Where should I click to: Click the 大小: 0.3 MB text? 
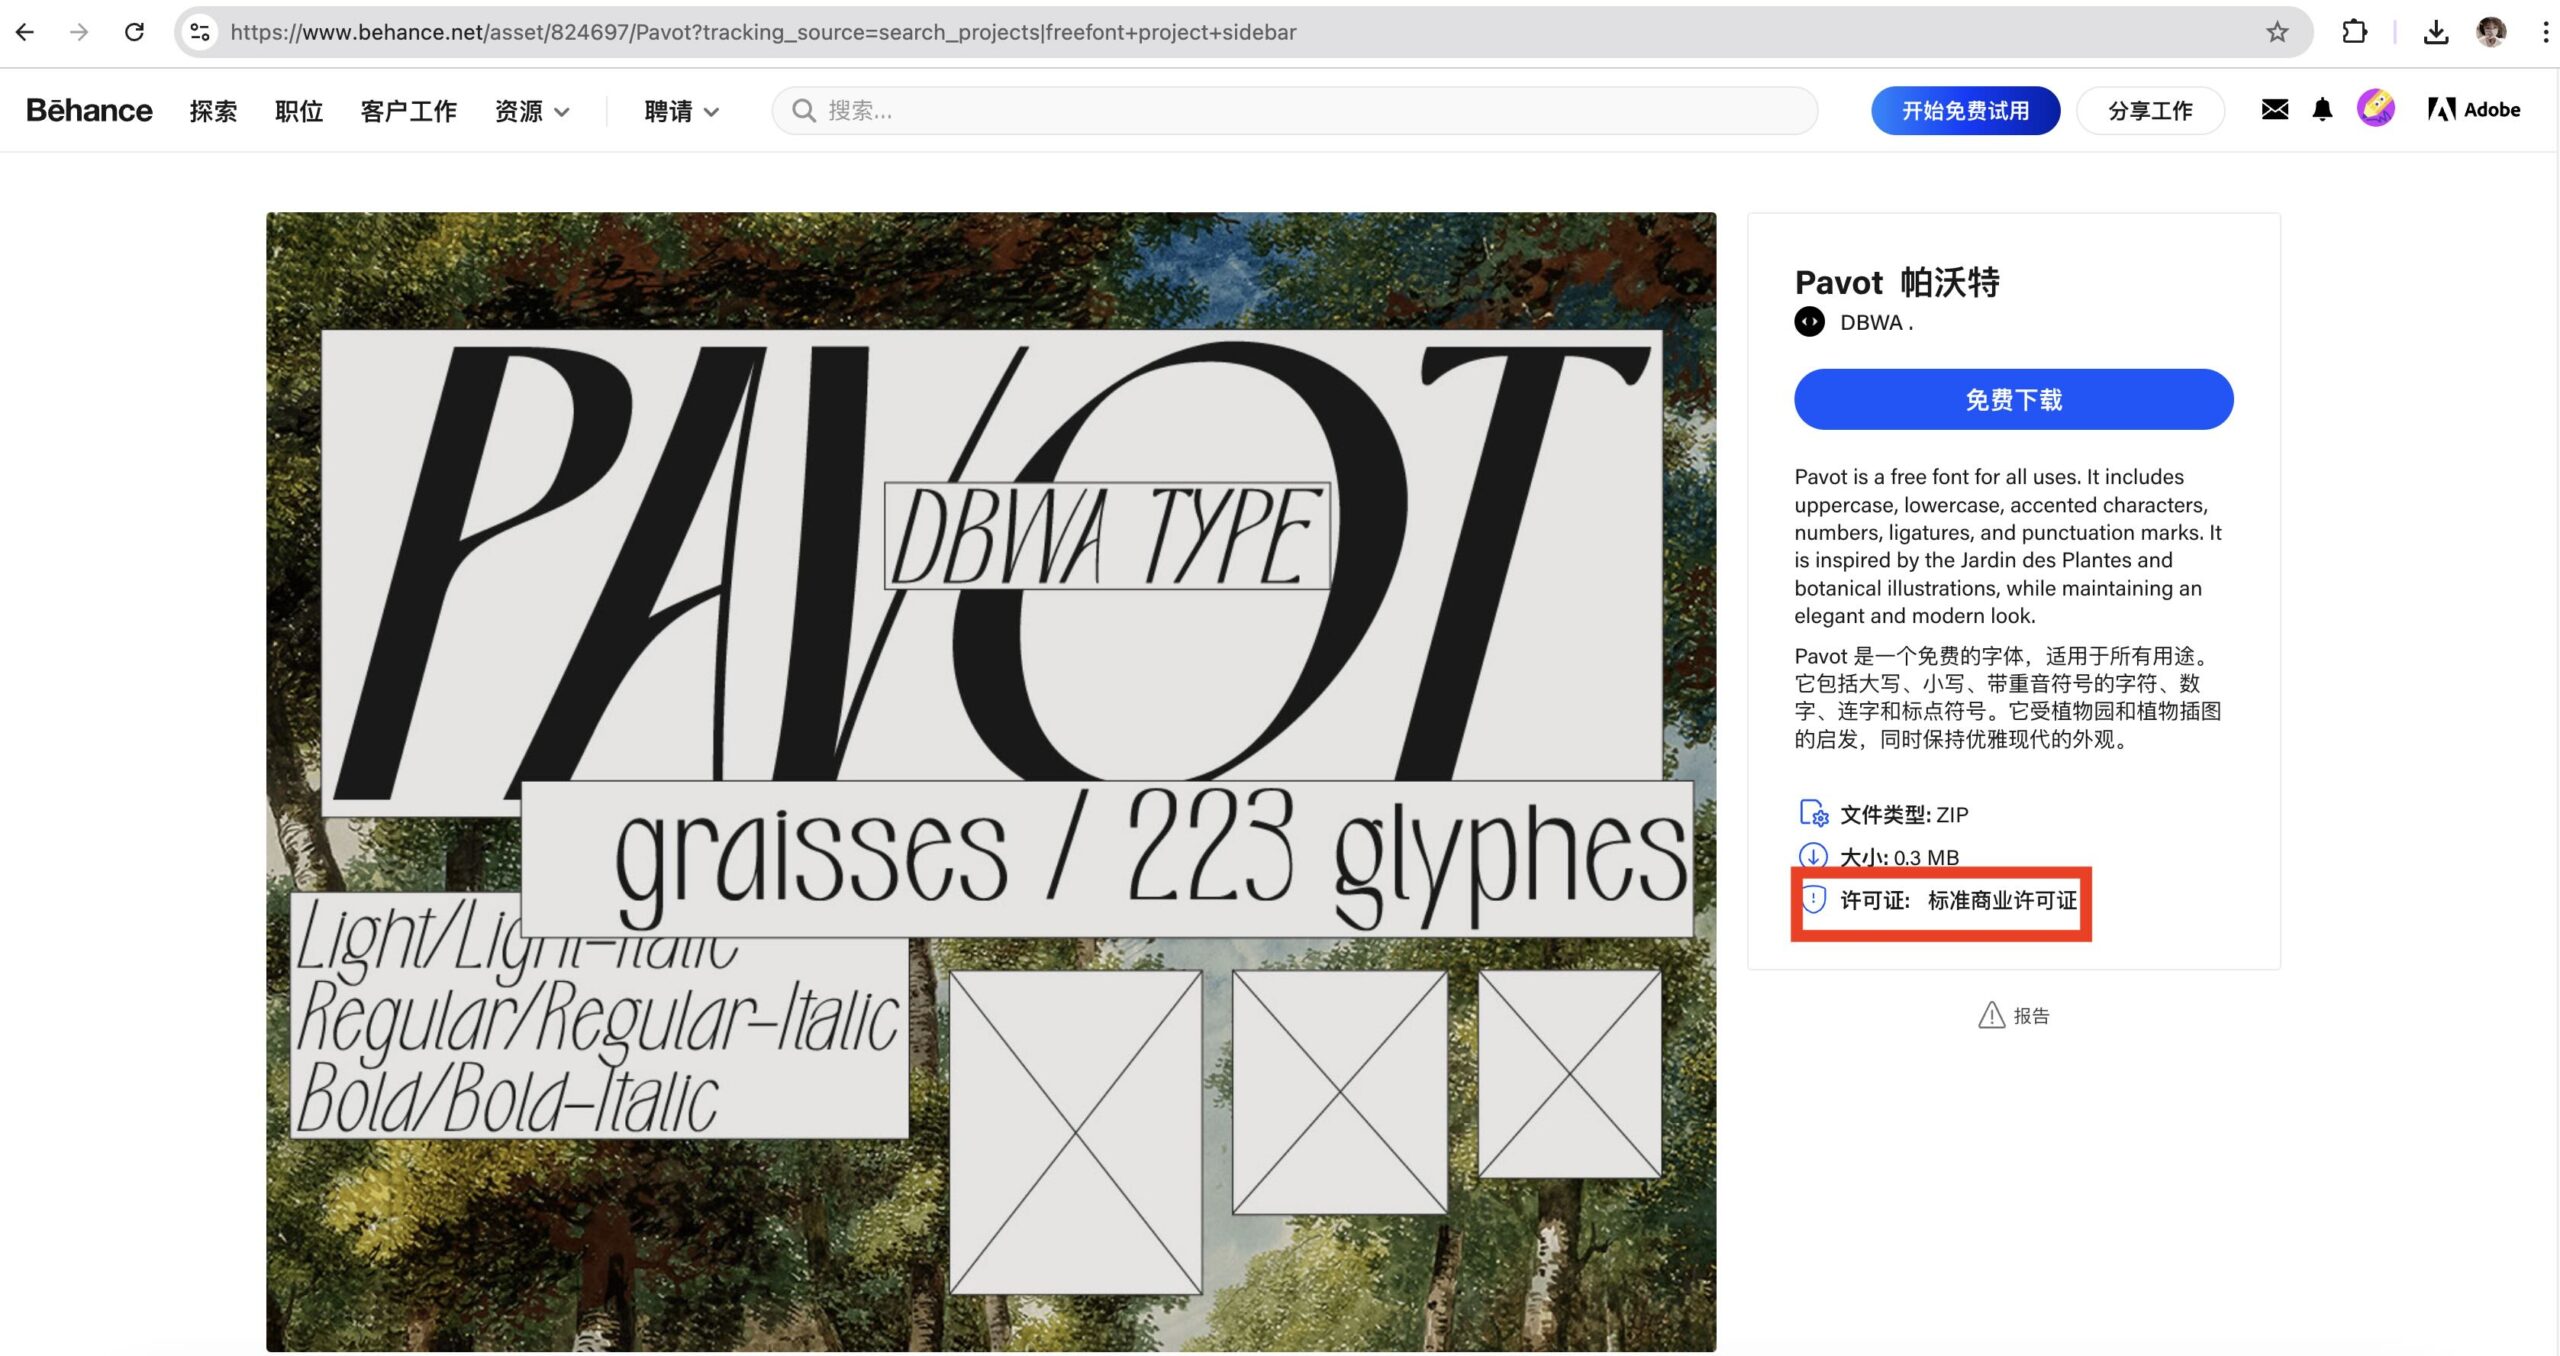click(x=1899, y=857)
